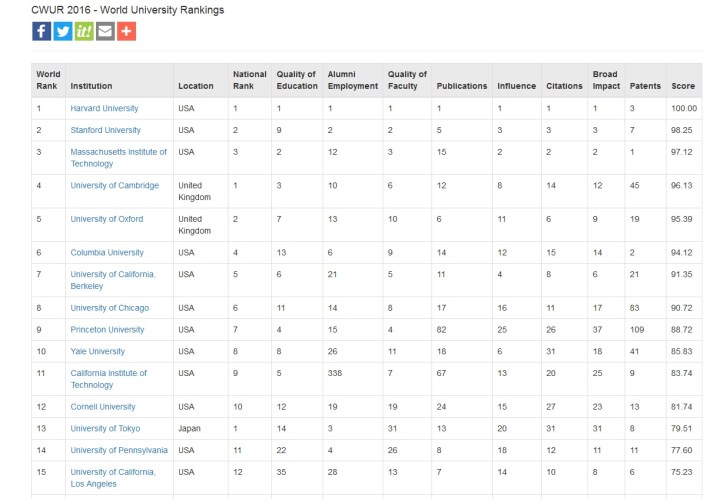Open University of California, Los Angeles link
This screenshot has width=720, height=499.
click(113, 478)
